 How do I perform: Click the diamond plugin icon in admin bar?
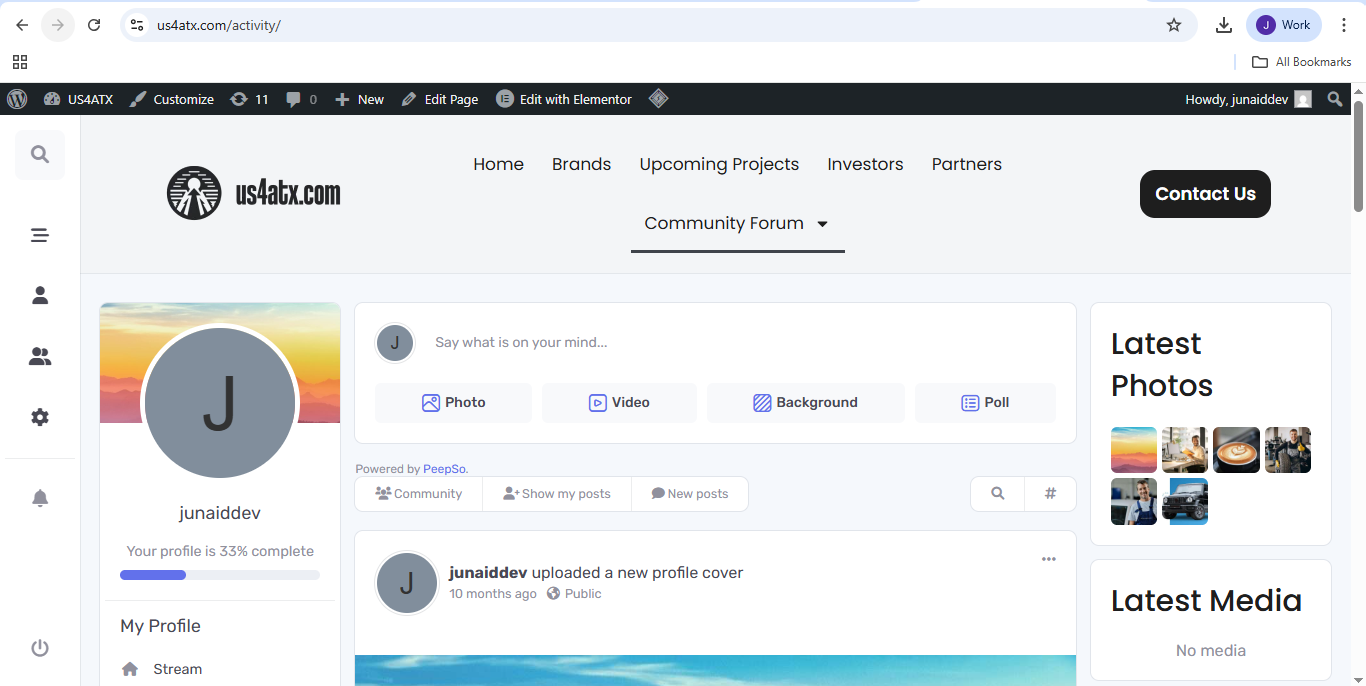tap(658, 98)
